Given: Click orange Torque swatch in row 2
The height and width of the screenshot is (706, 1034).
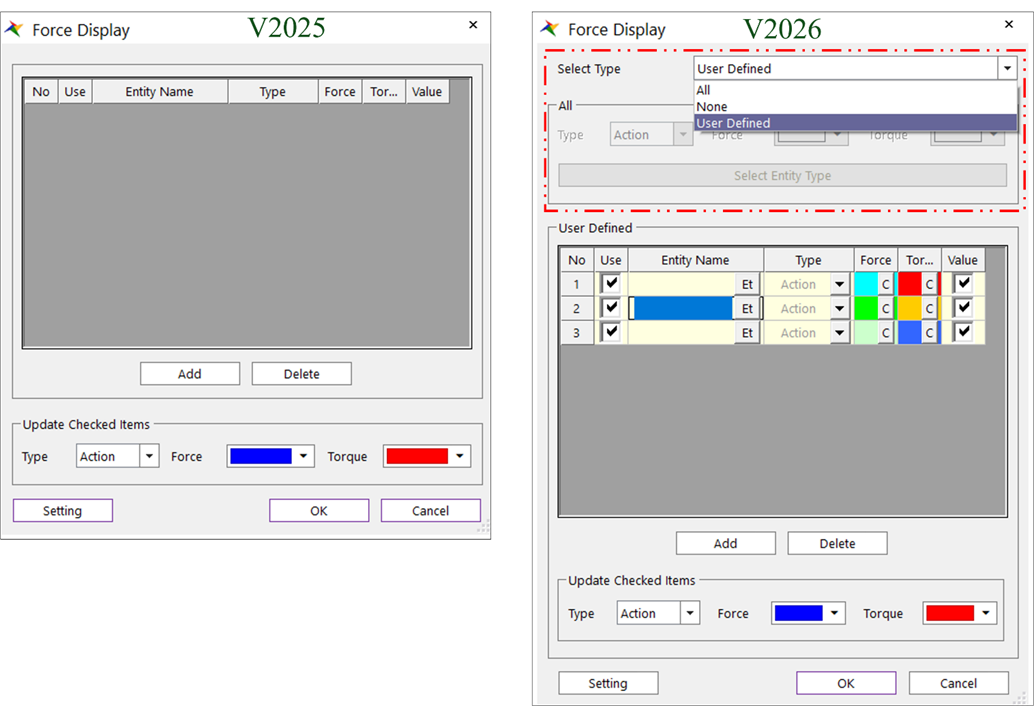Looking at the screenshot, I should coord(909,309).
